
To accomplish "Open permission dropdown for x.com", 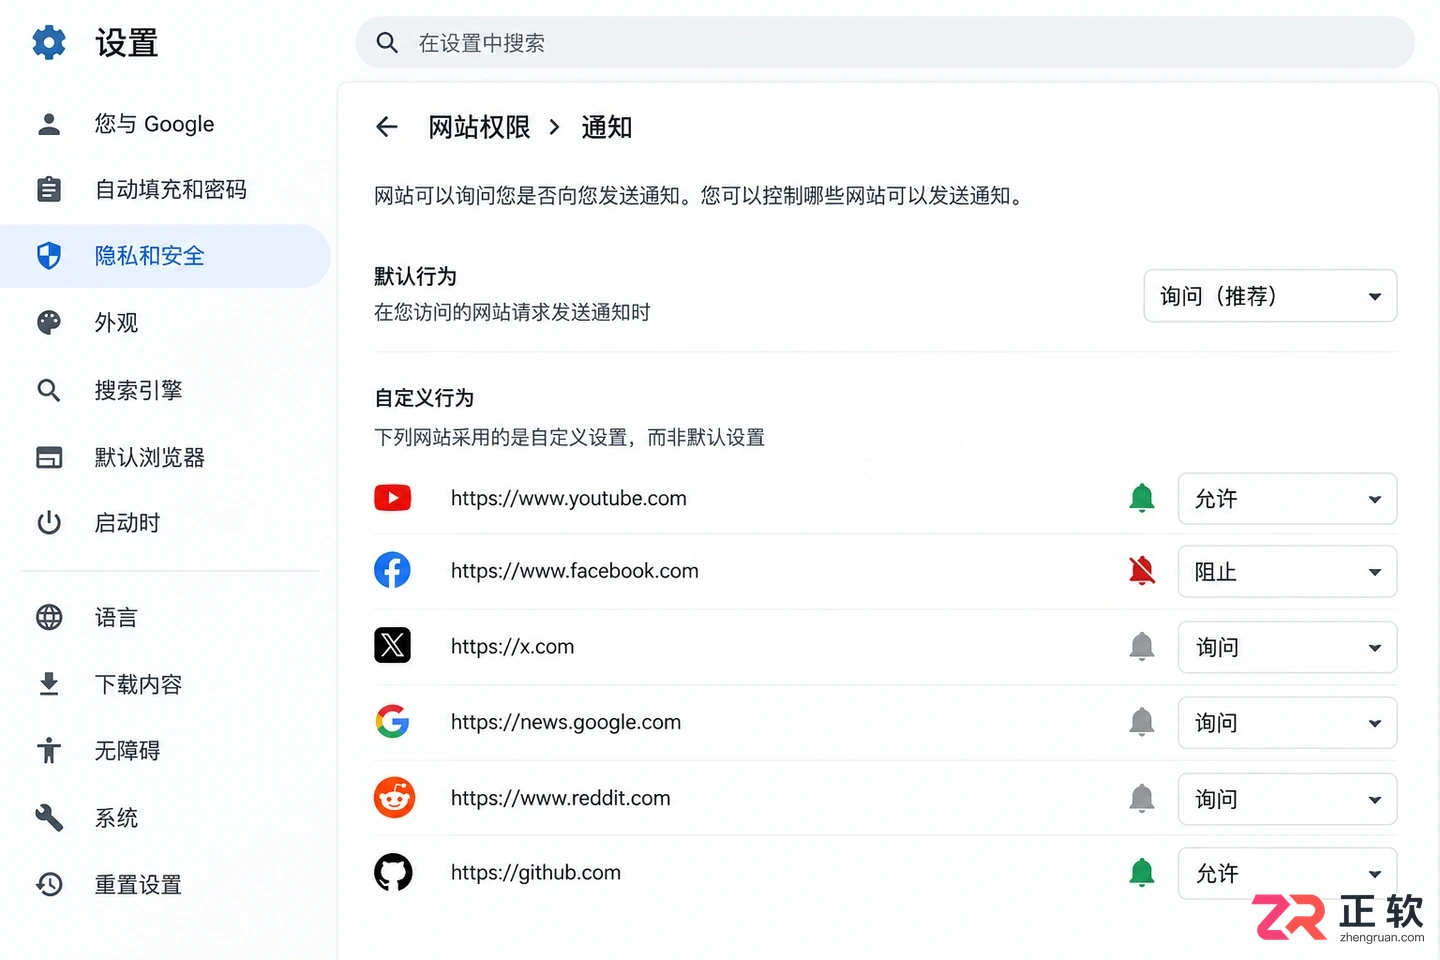I will pos(1287,647).
